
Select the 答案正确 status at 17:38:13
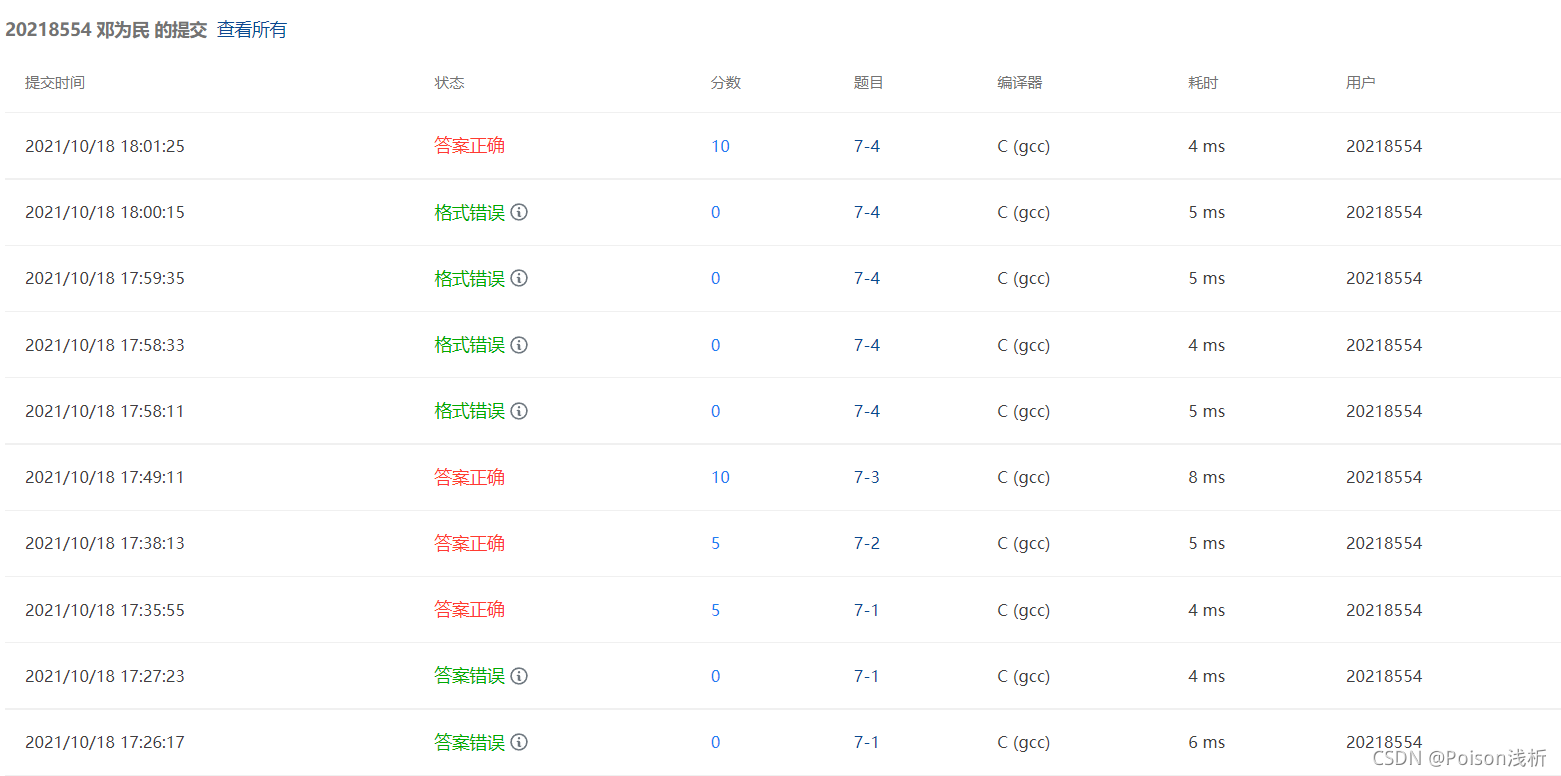click(x=469, y=543)
